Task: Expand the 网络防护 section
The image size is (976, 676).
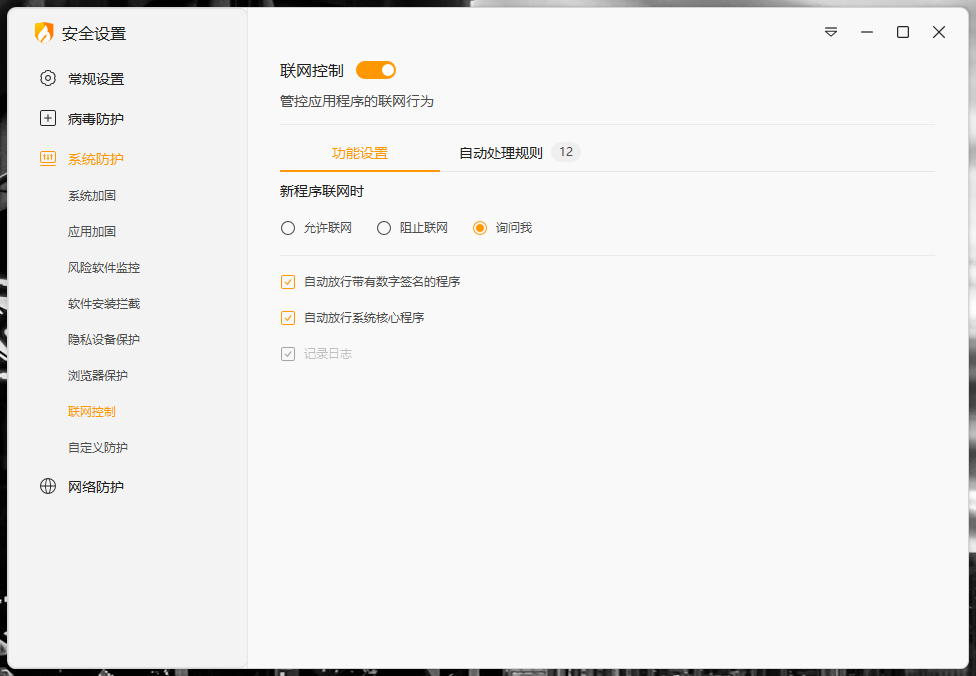Action: pos(96,487)
